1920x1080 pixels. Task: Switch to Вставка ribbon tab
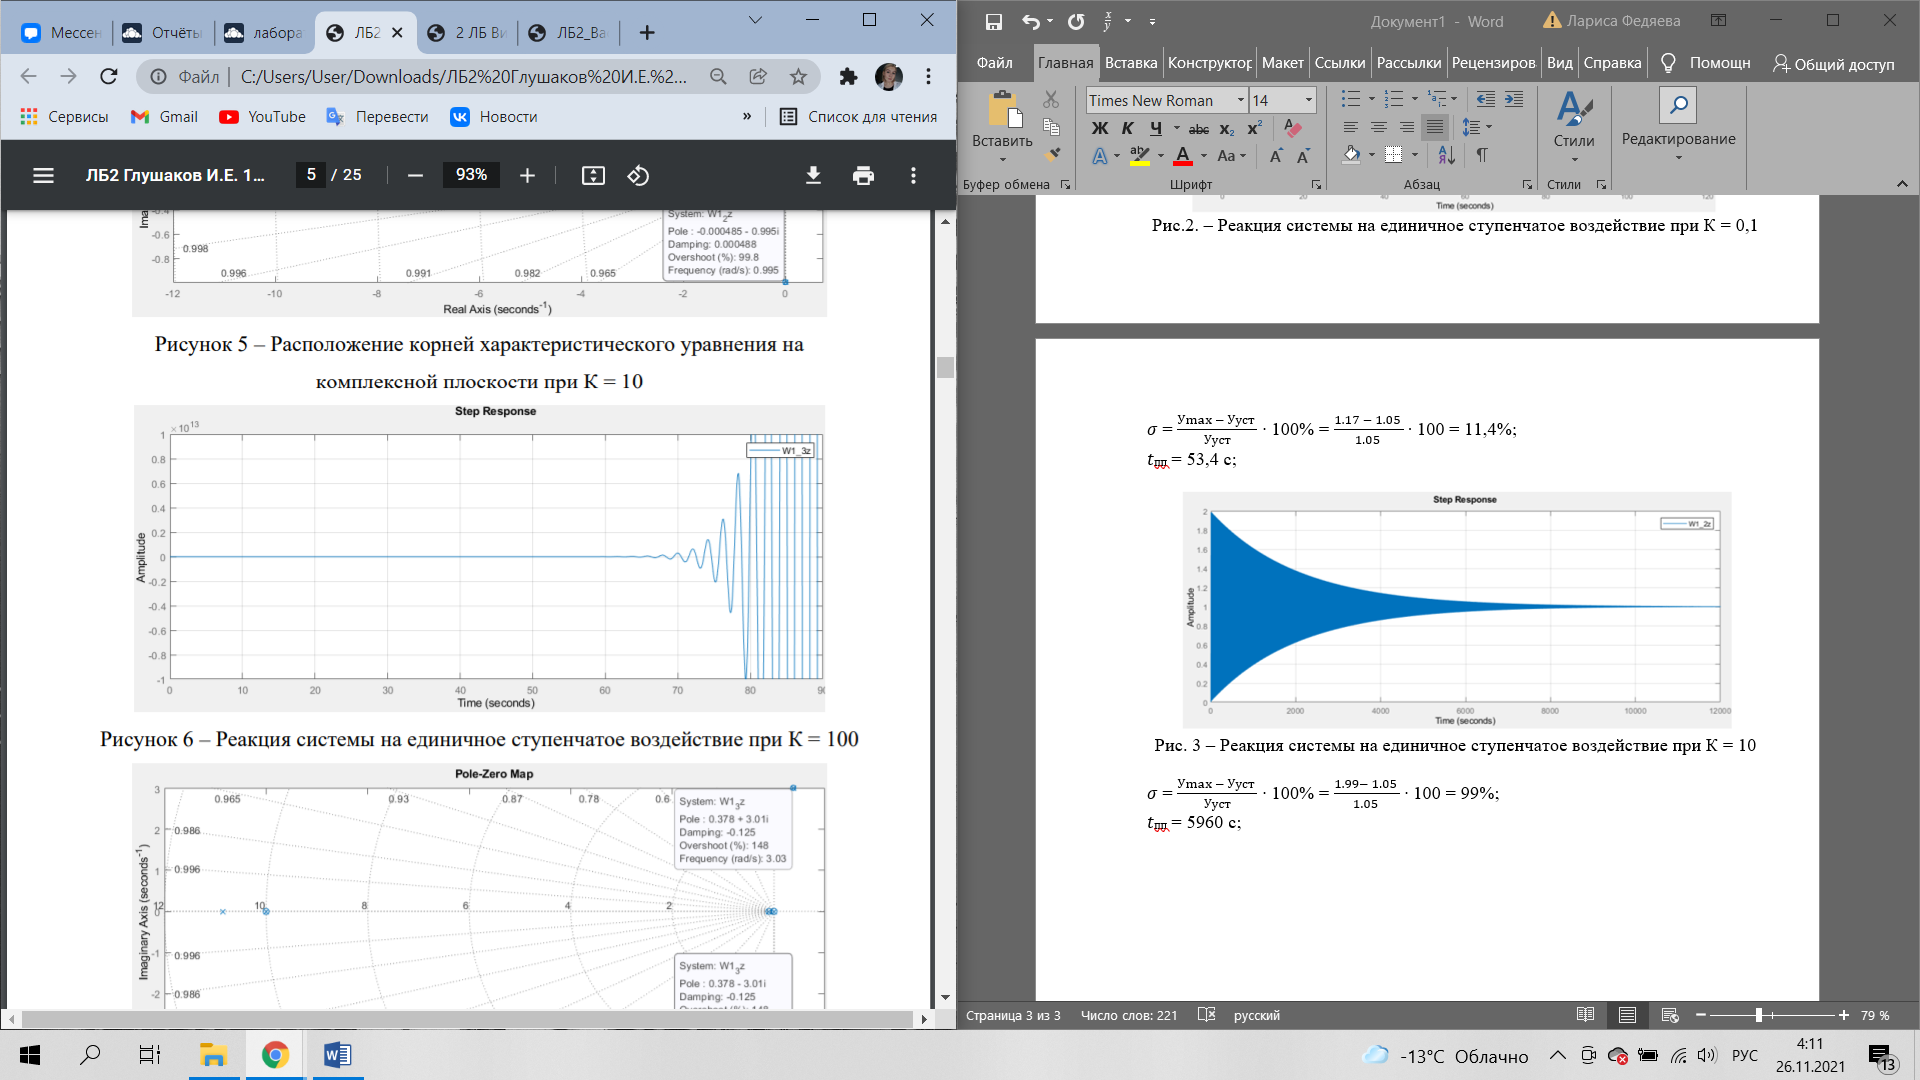1131,63
